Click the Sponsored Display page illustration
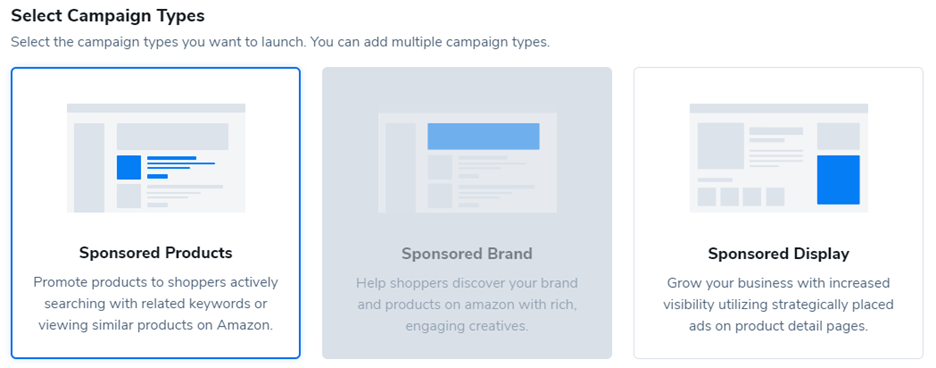Viewport: 936px width, 368px height. click(x=778, y=158)
